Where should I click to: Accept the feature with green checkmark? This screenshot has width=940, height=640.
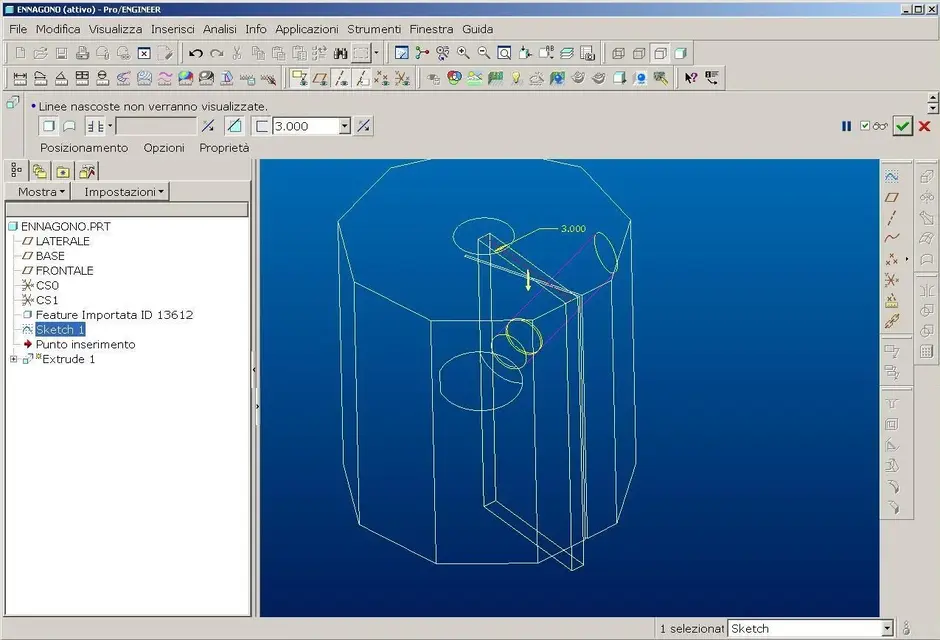pos(902,126)
